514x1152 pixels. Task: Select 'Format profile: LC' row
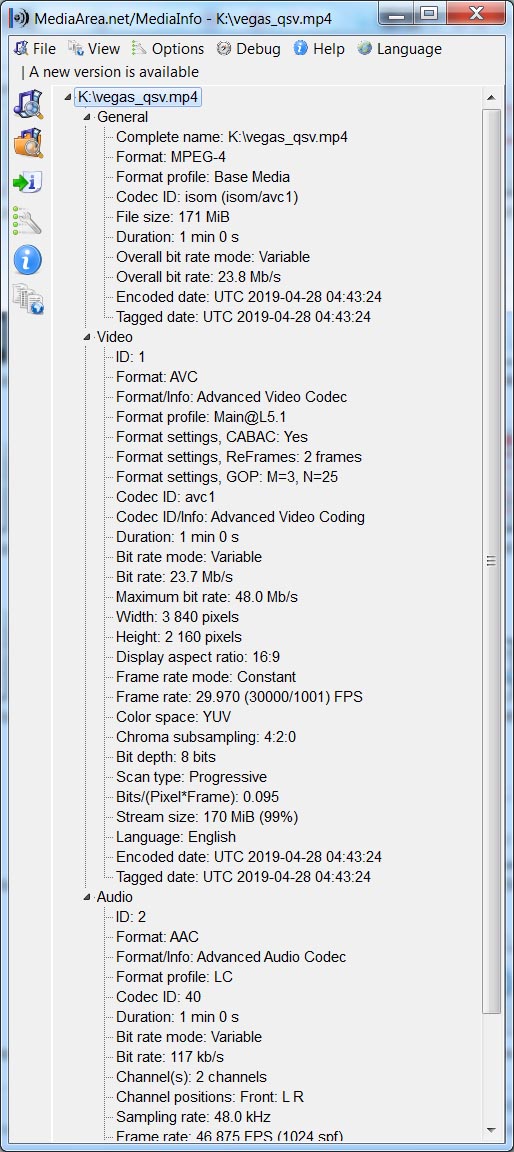click(x=174, y=977)
